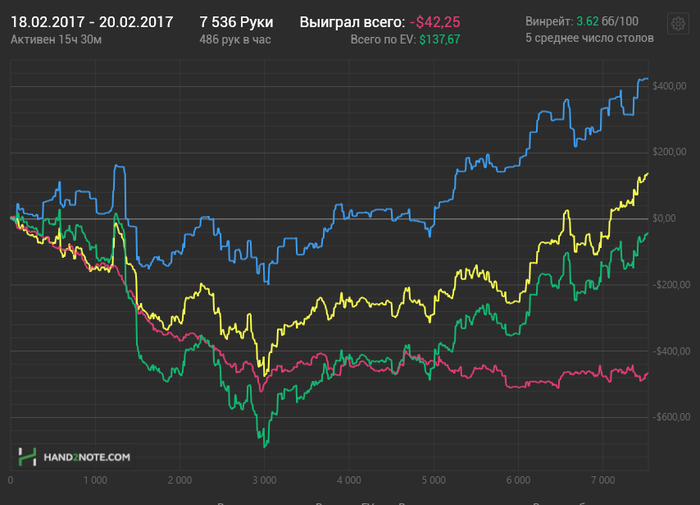This screenshot has width=700, height=505.
Task: Click the 5 000 x-axis label
Action: 433,480
